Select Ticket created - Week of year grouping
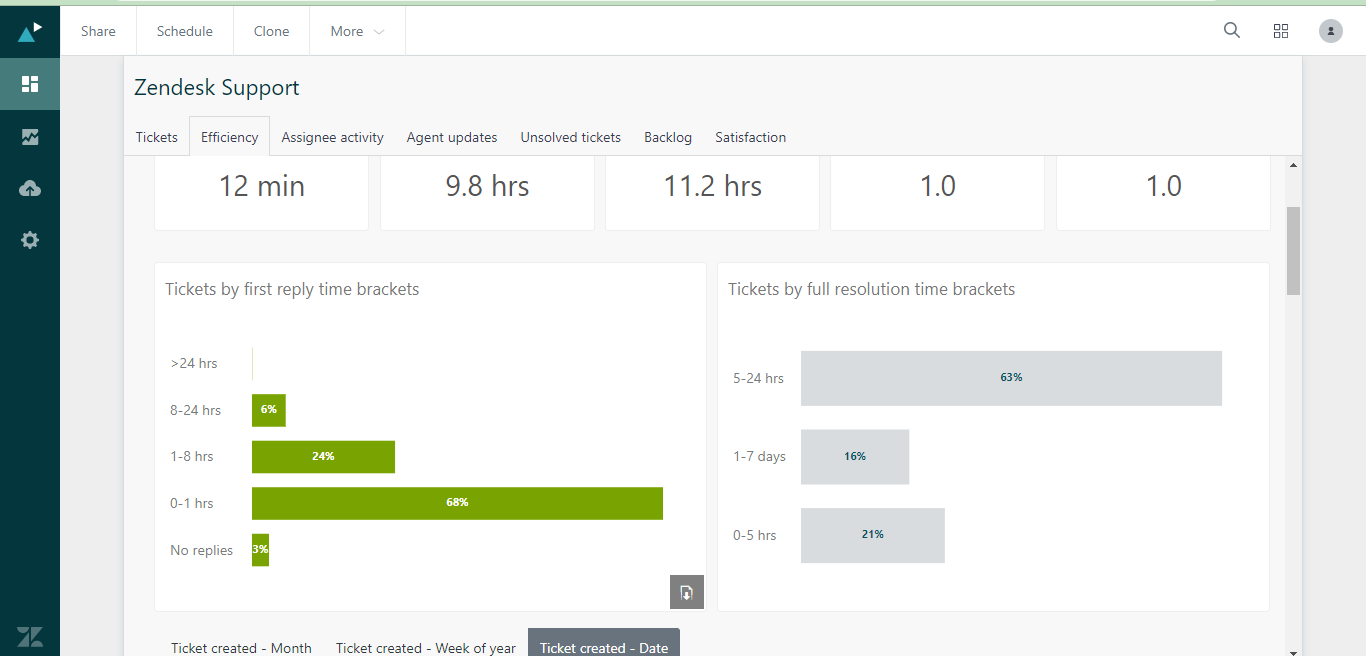This screenshot has height=656, width=1366. click(x=426, y=647)
